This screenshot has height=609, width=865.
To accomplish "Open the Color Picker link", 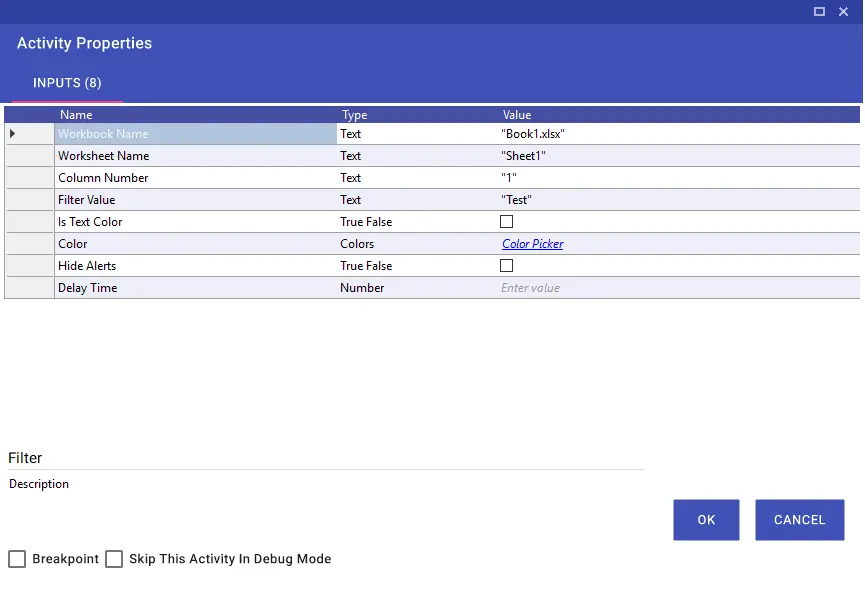I will tap(532, 244).
